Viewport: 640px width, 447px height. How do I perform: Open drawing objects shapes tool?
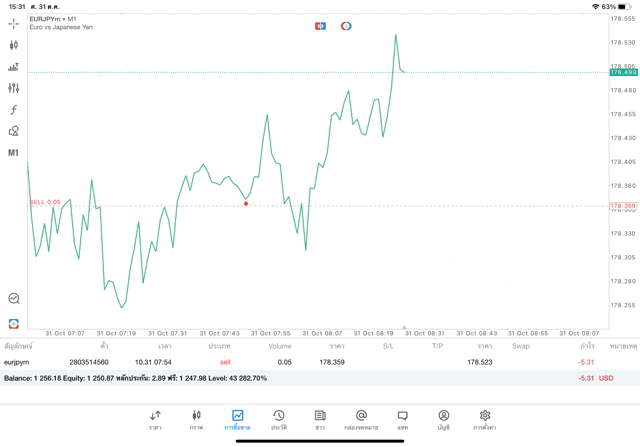coord(13,131)
